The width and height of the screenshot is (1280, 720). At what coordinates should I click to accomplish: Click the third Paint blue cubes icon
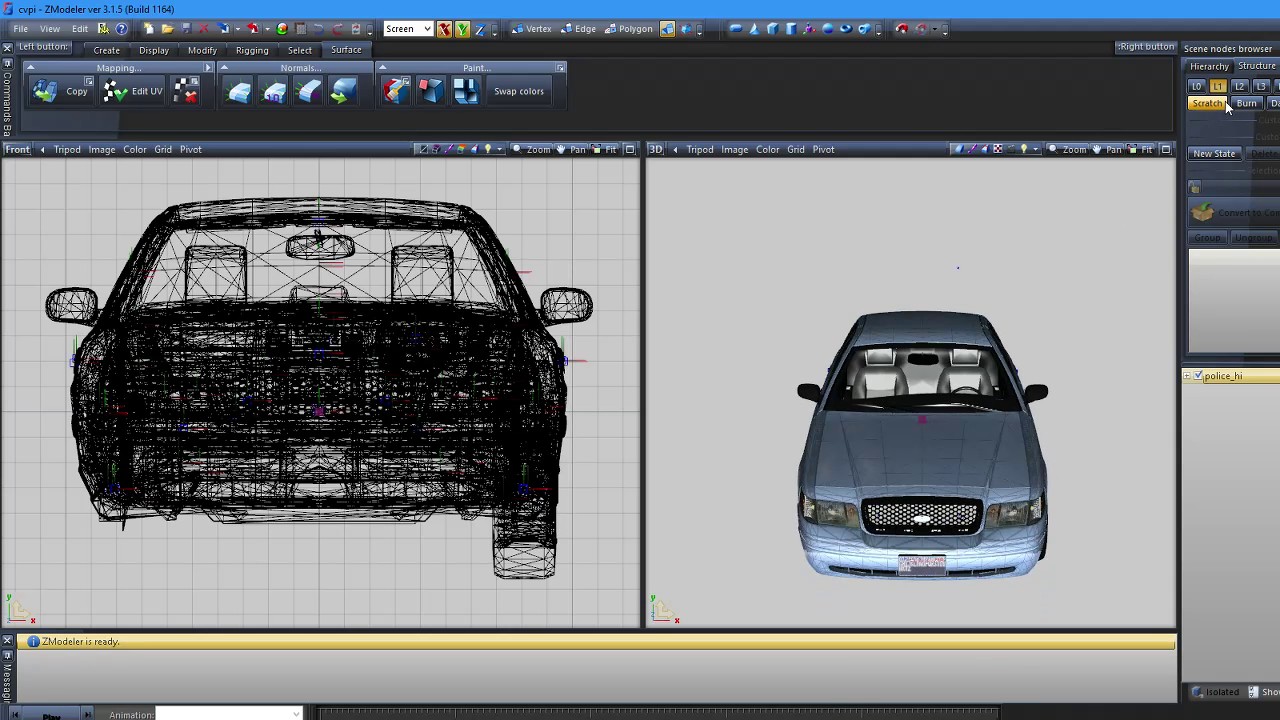pos(465,91)
